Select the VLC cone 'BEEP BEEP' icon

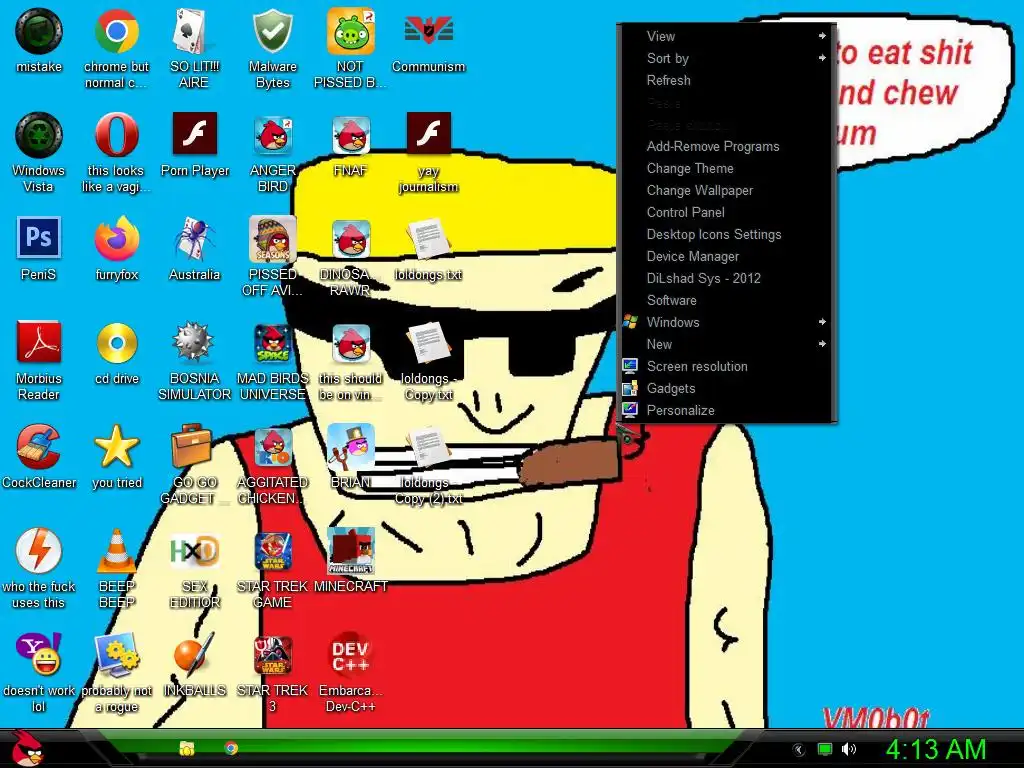[116, 551]
